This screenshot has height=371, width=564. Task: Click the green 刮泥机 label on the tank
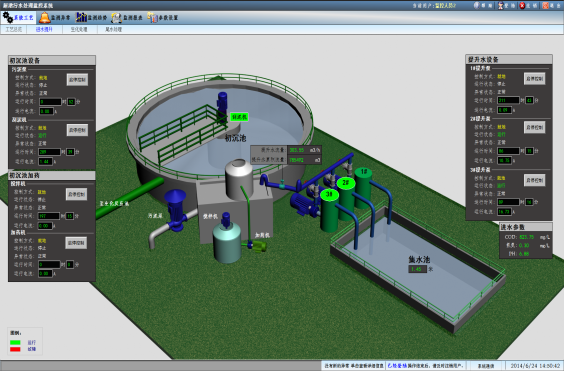click(x=239, y=117)
